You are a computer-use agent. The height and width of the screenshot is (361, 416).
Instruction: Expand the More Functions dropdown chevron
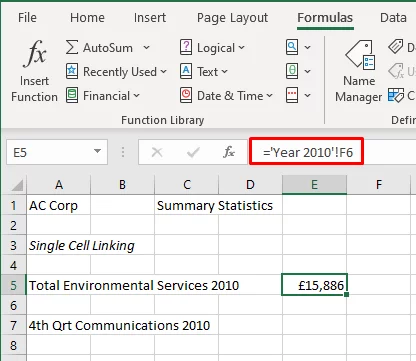click(307, 96)
